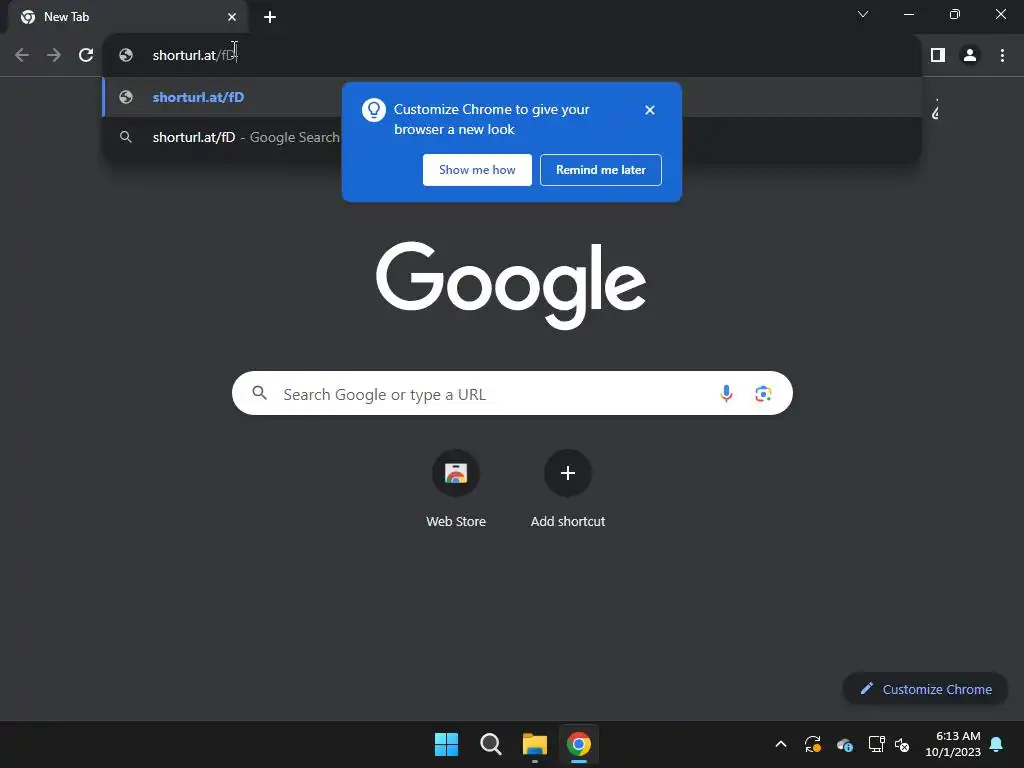Click the browser forward arrow

(54, 55)
